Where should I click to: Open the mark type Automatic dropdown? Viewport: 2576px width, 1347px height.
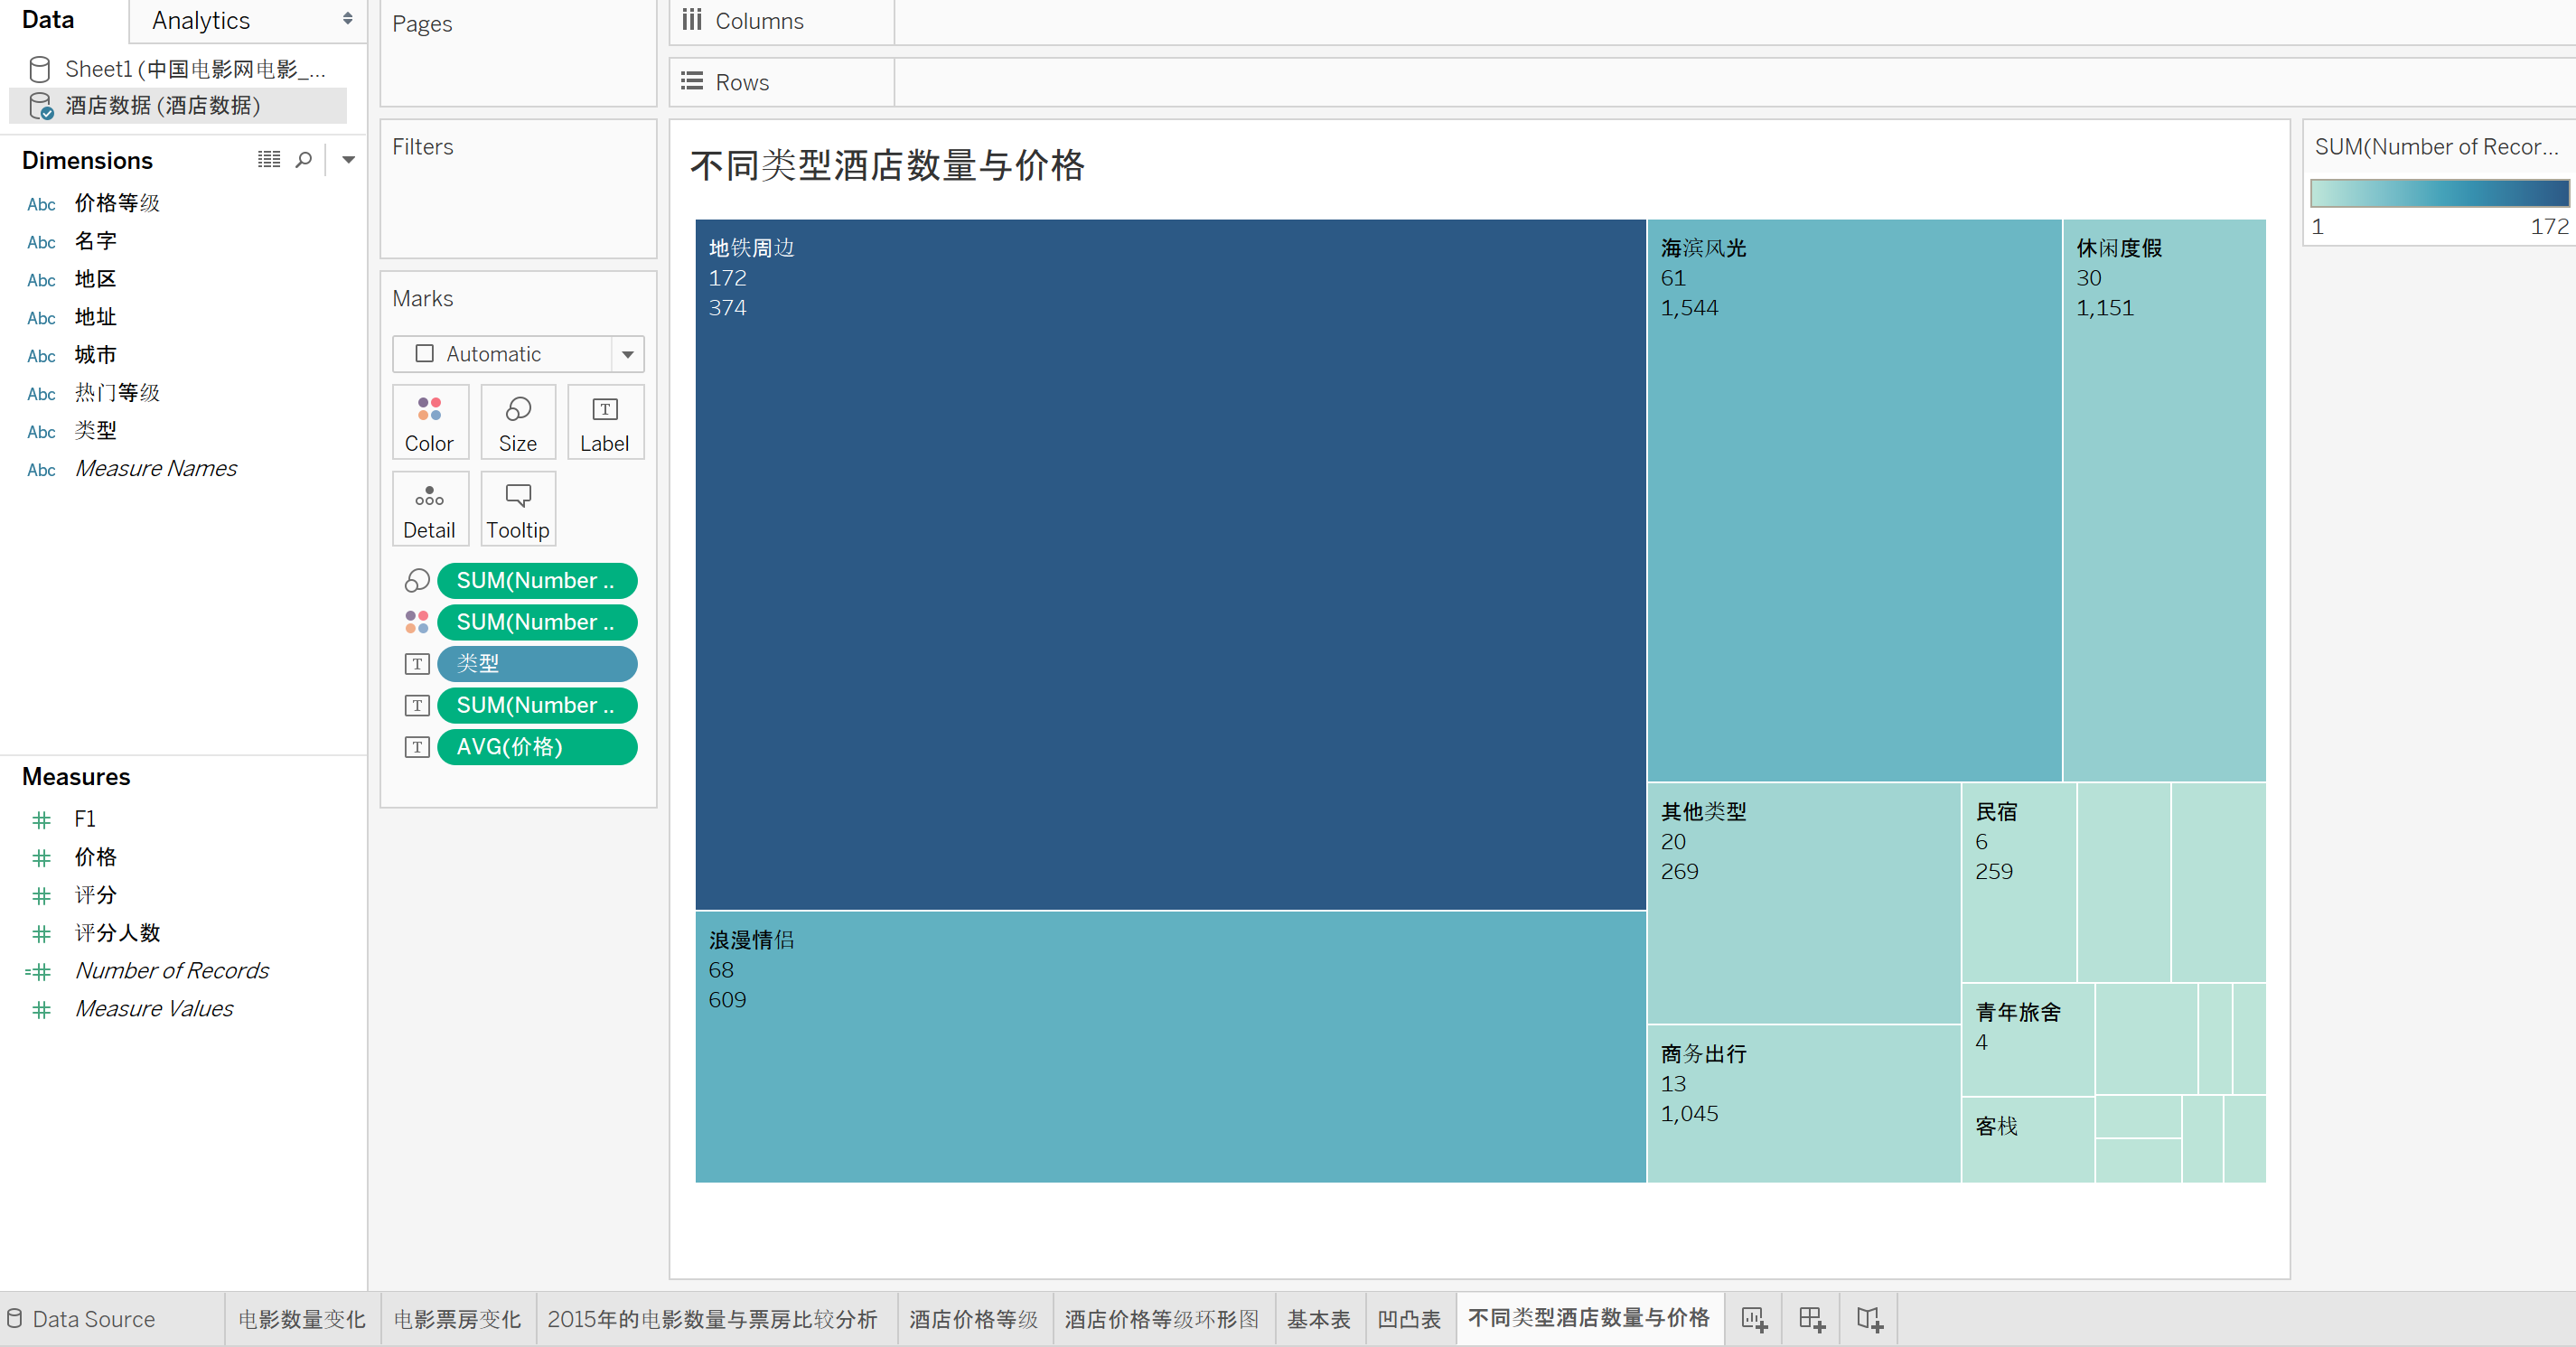coord(627,354)
